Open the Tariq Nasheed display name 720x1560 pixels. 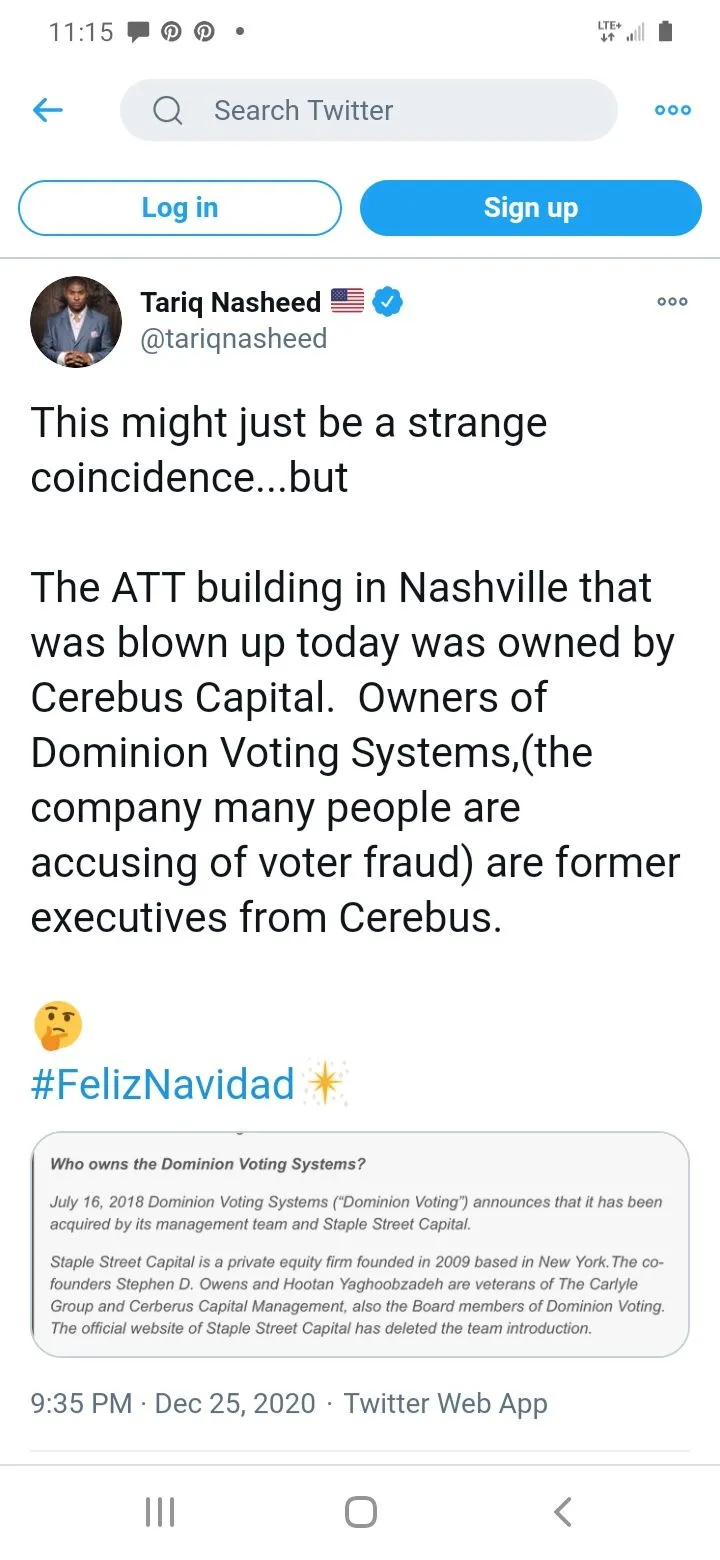[x=230, y=301]
